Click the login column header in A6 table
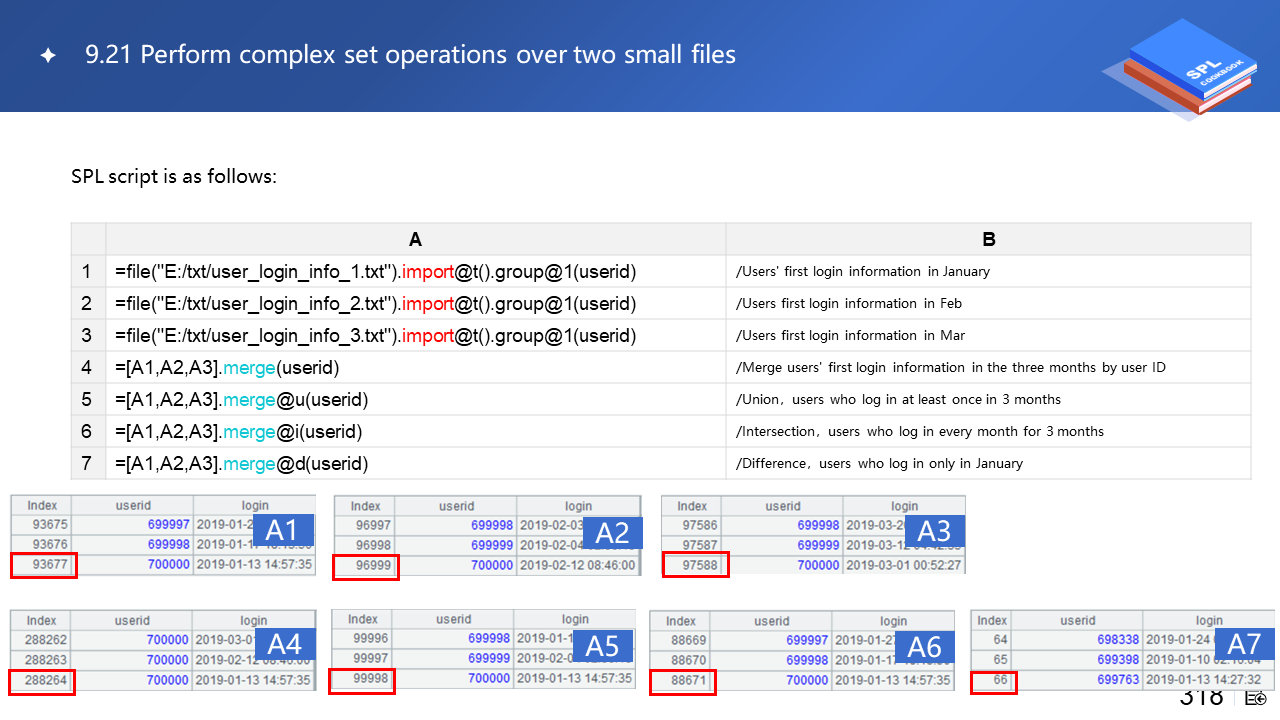The height and width of the screenshot is (720, 1280). 893,621
